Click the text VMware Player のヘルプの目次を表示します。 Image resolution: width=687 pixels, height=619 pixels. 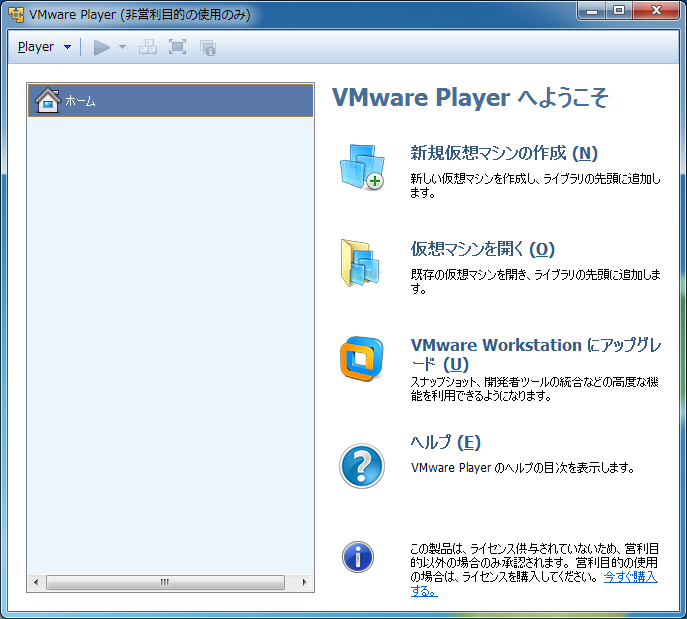click(523, 468)
